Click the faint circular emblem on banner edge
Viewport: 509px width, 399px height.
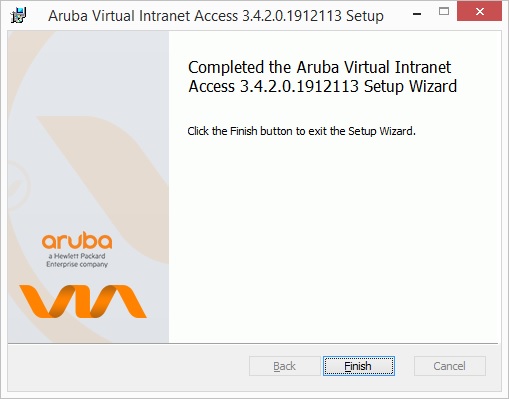click(x=18, y=185)
